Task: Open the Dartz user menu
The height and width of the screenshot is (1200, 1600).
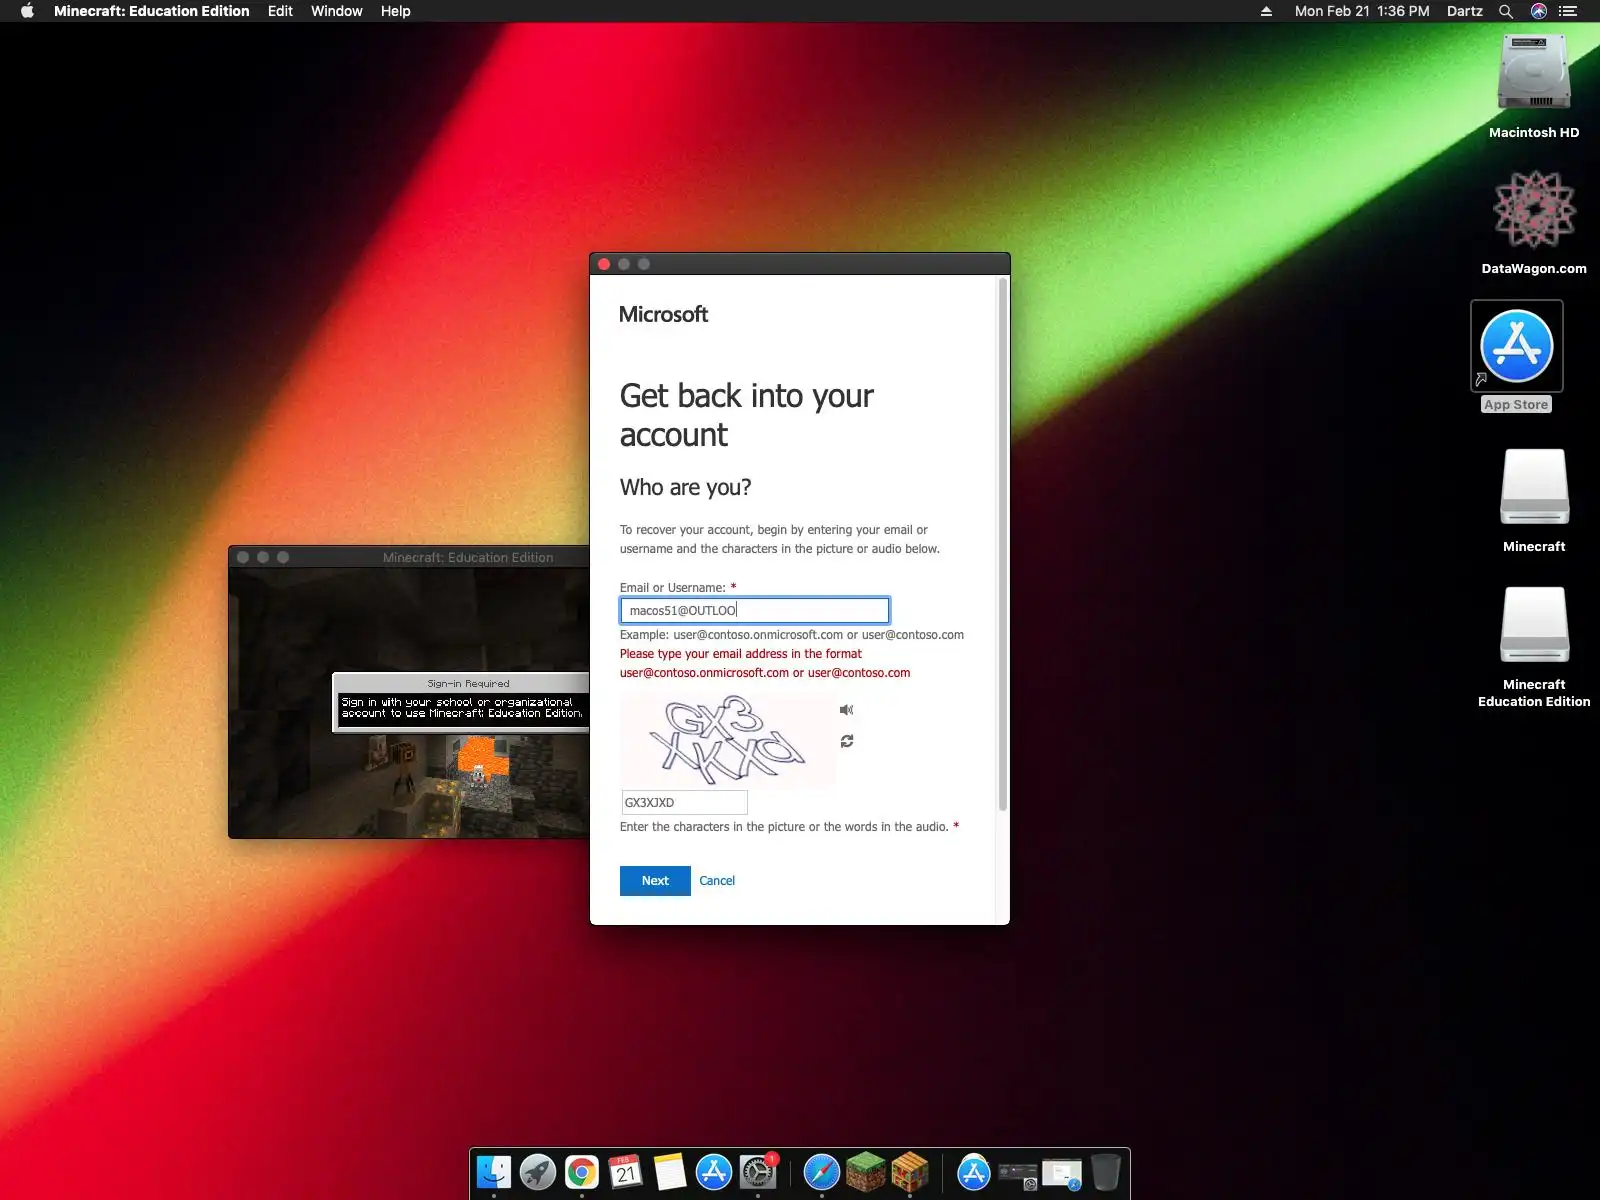Action: point(1464,11)
